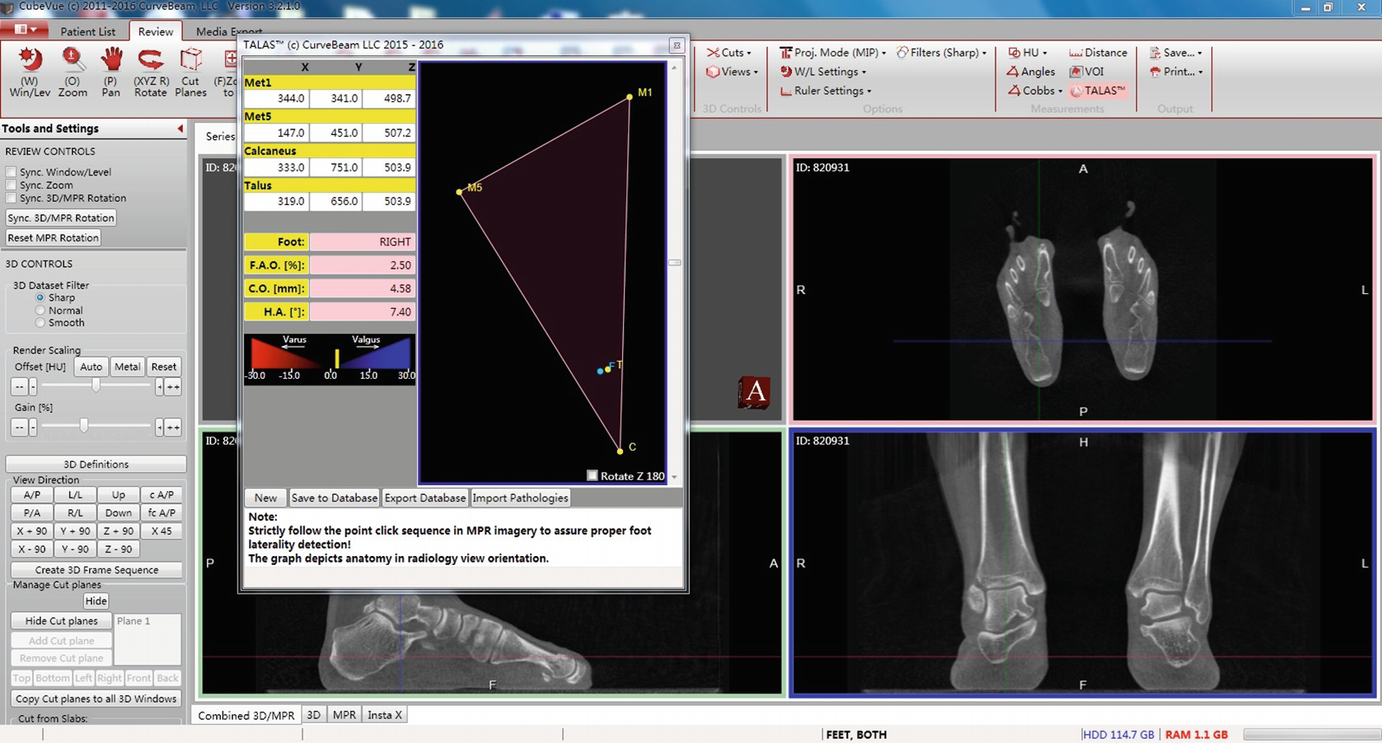Enable Sync. 3D/MPR Rotation checkbox

point(11,199)
